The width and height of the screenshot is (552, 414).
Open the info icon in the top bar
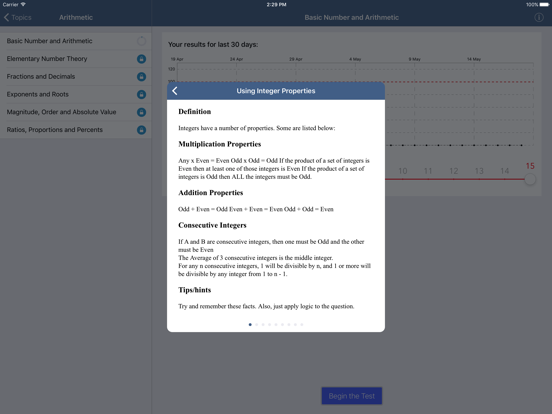coord(539,17)
